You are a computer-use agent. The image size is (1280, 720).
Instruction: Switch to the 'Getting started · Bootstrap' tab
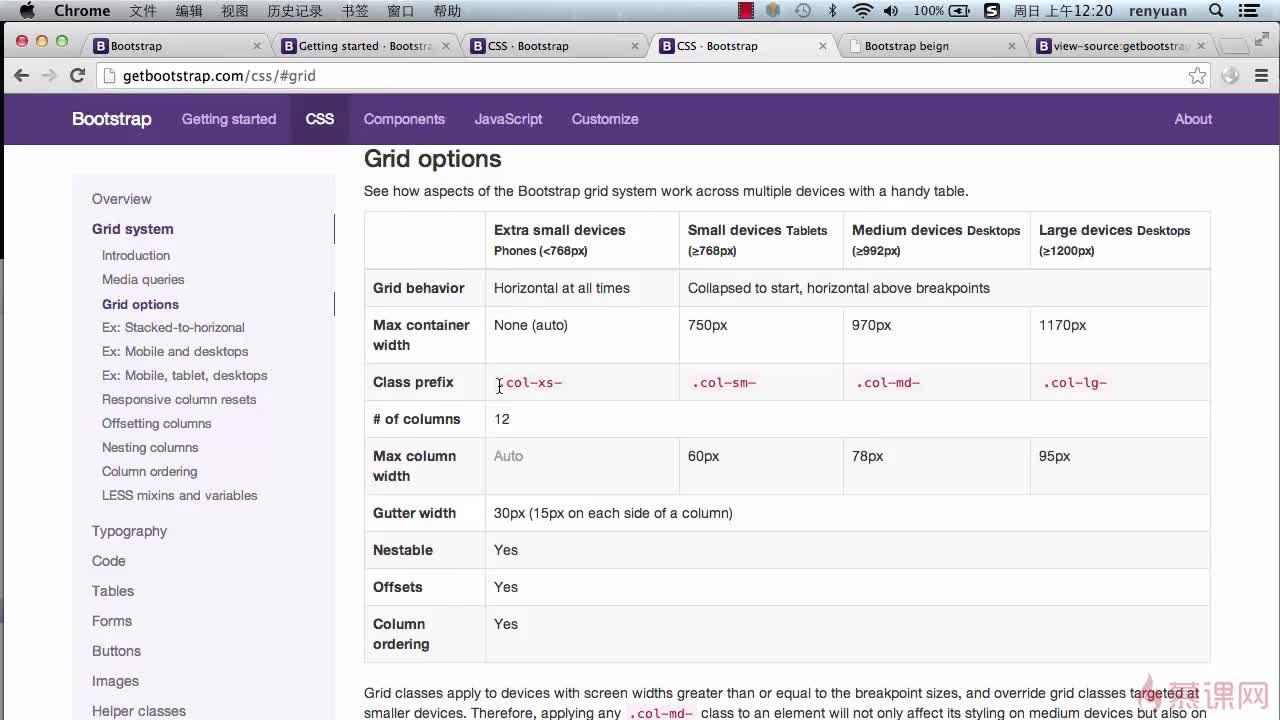[x=364, y=46]
